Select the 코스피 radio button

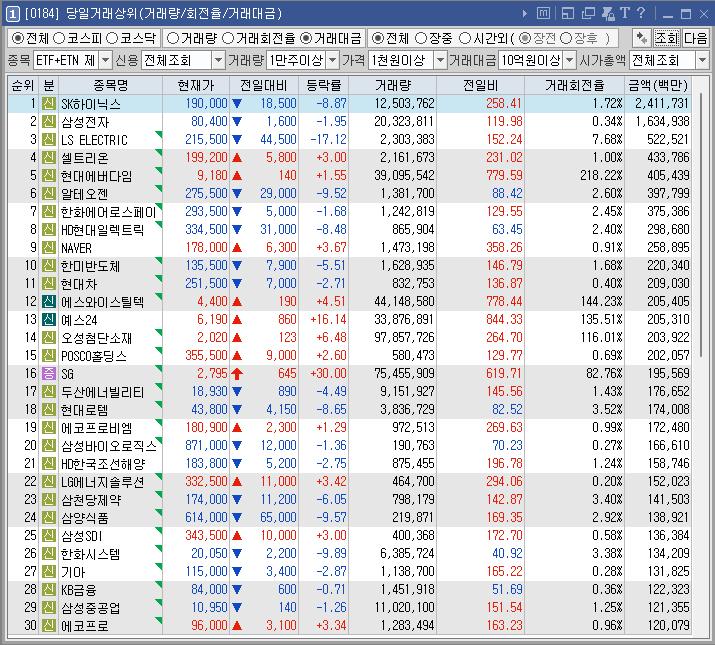click(x=59, y=38)
